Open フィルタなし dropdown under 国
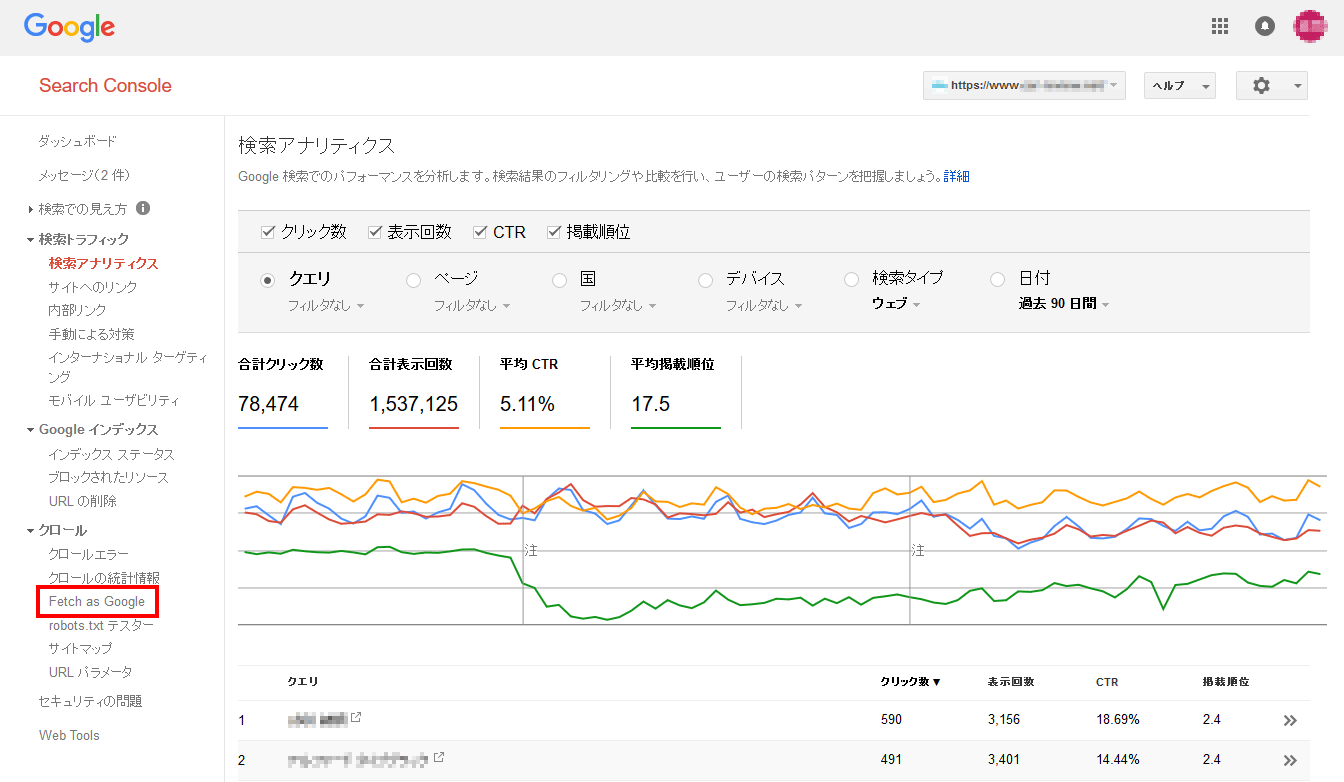Image resolution: width=1344 pixels, height=782 pixels. coord(618,305)
